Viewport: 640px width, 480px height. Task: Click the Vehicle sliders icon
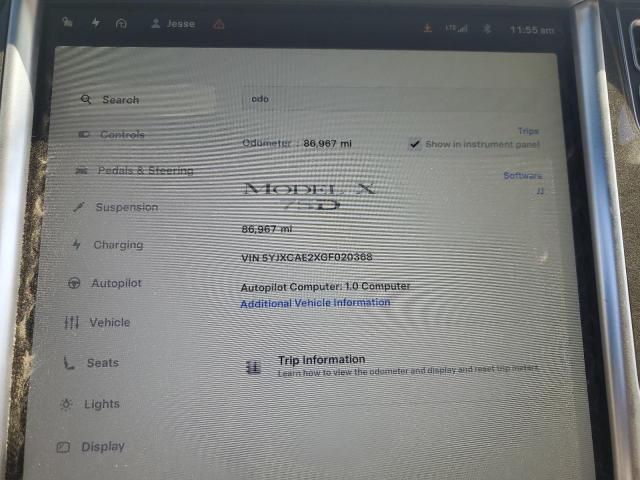(x=71, y=322)
